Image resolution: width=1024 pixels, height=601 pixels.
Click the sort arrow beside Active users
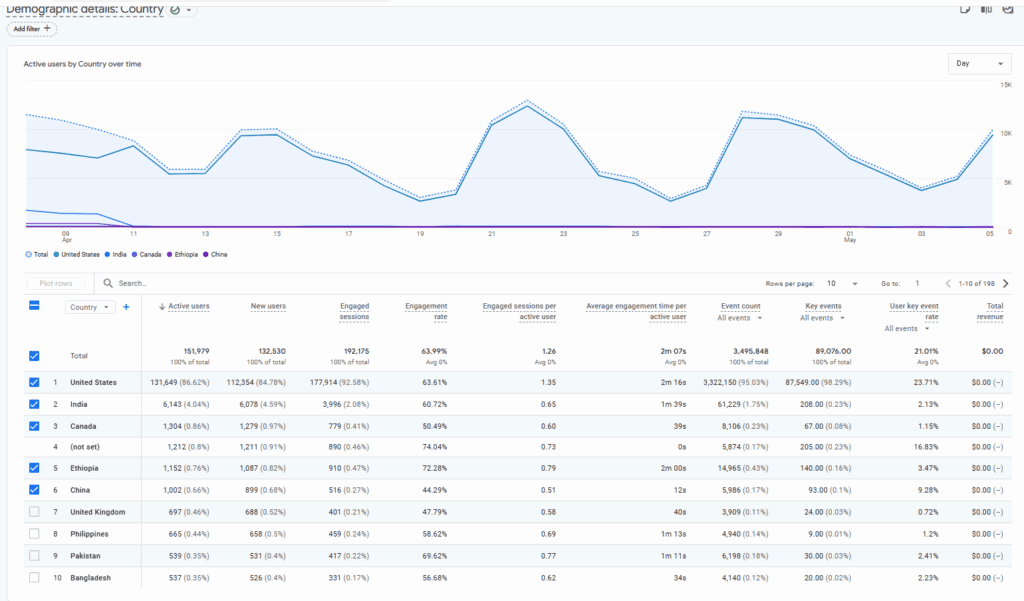point(162,306)
